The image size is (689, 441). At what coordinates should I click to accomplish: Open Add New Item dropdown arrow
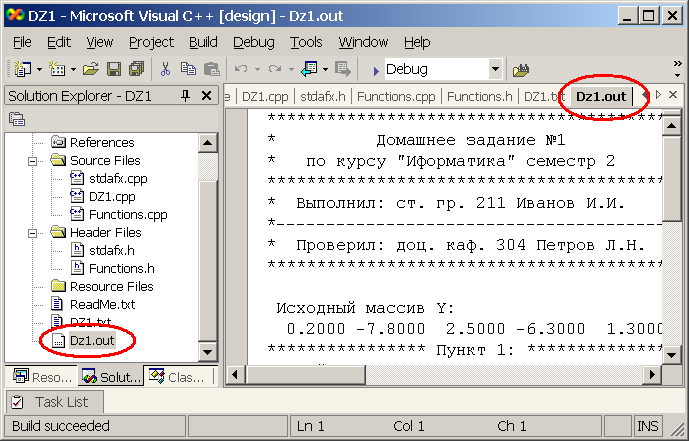tap(73, 69)
